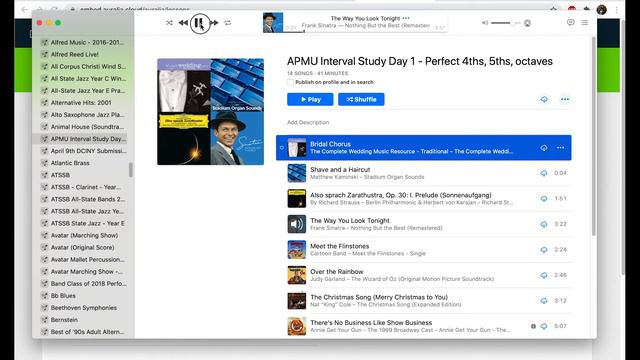Download The Christmas Song

pyautogui.click(x=544, y=301)
